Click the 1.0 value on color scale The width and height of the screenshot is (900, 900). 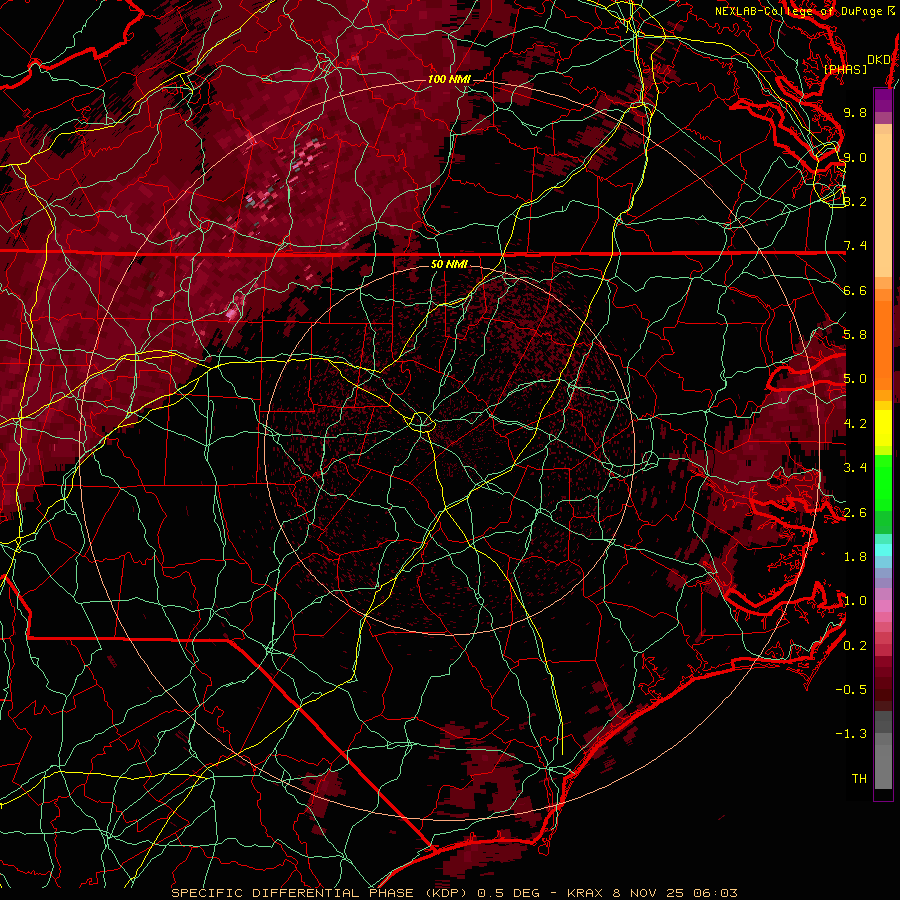tap(855, 601)
